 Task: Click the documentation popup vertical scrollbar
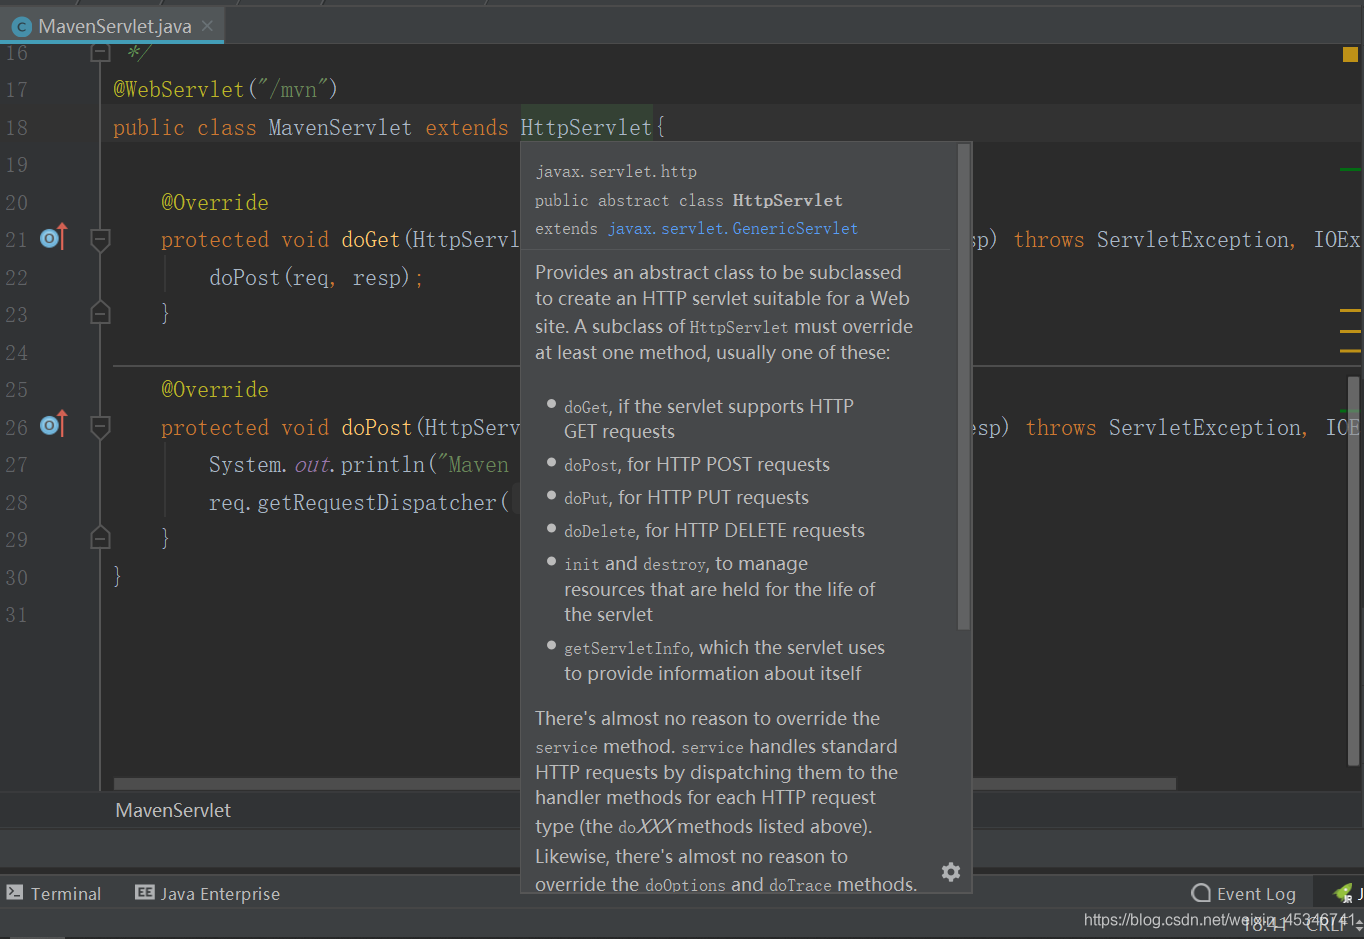pos(964,387)
